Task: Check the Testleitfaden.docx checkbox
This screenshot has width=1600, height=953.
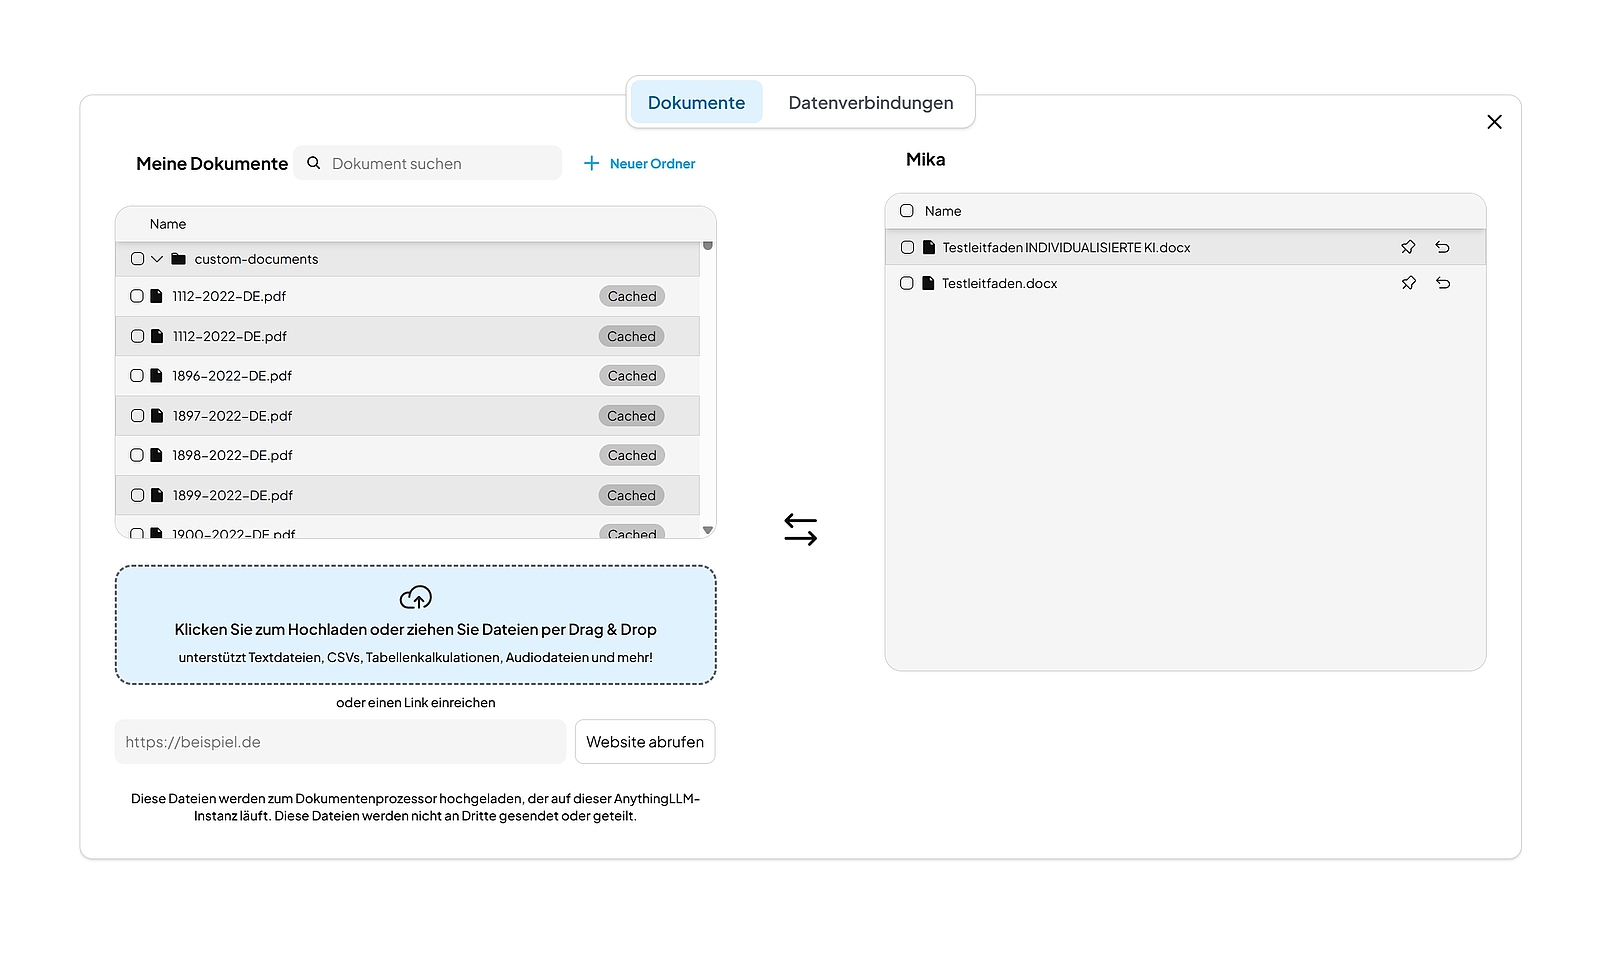Action: click(x=907, y=283)
